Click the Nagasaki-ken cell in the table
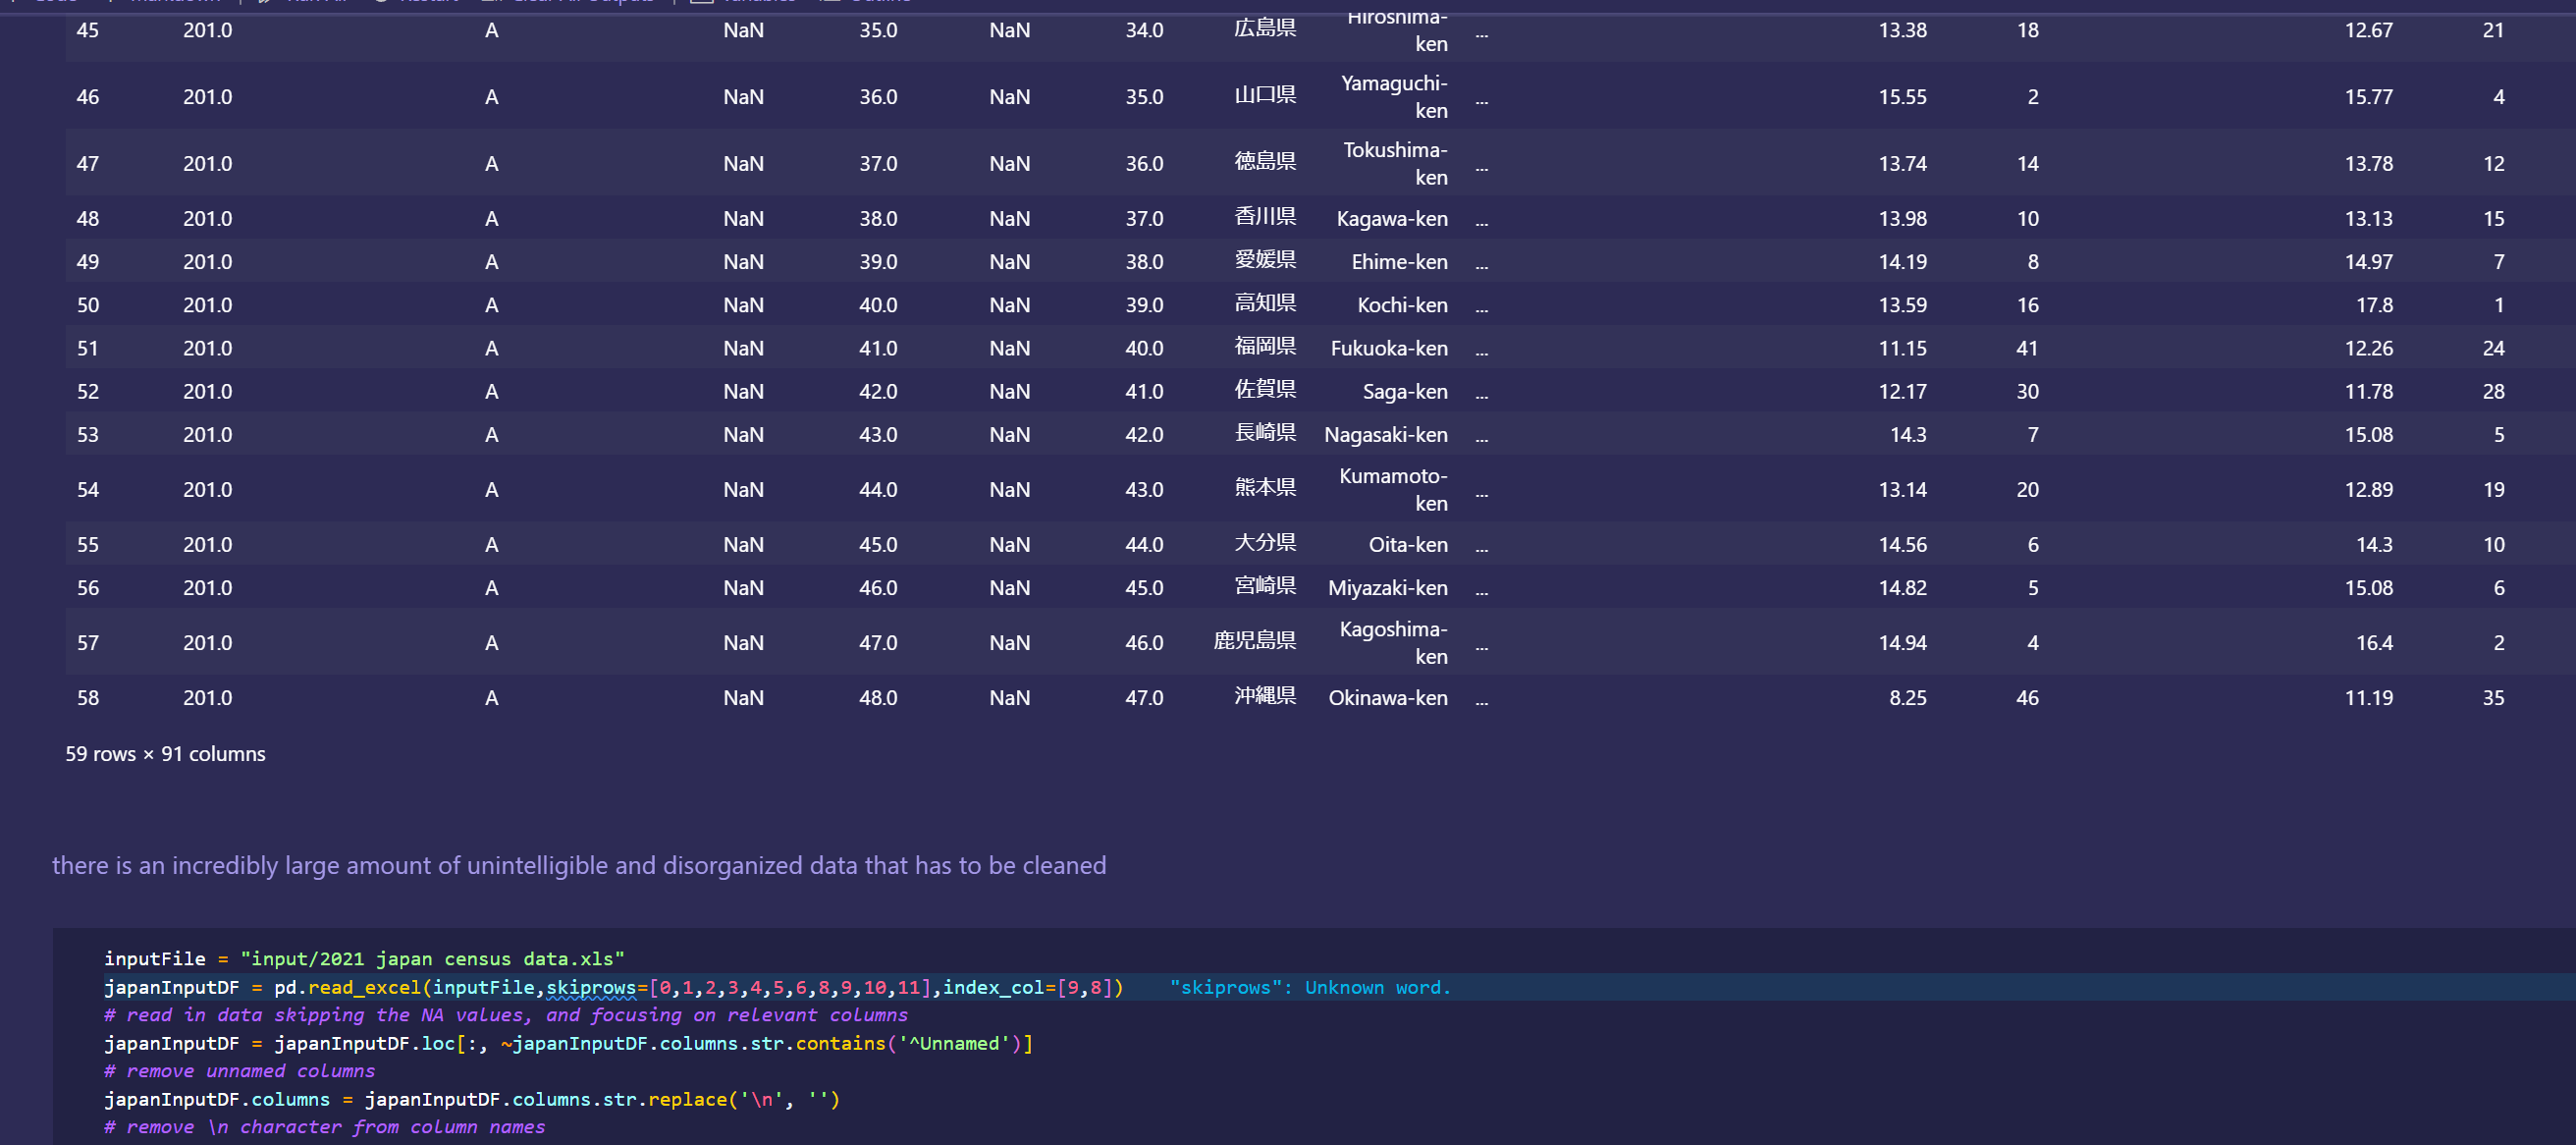Screen dimensions: 2576x1145 point(1385,435)
